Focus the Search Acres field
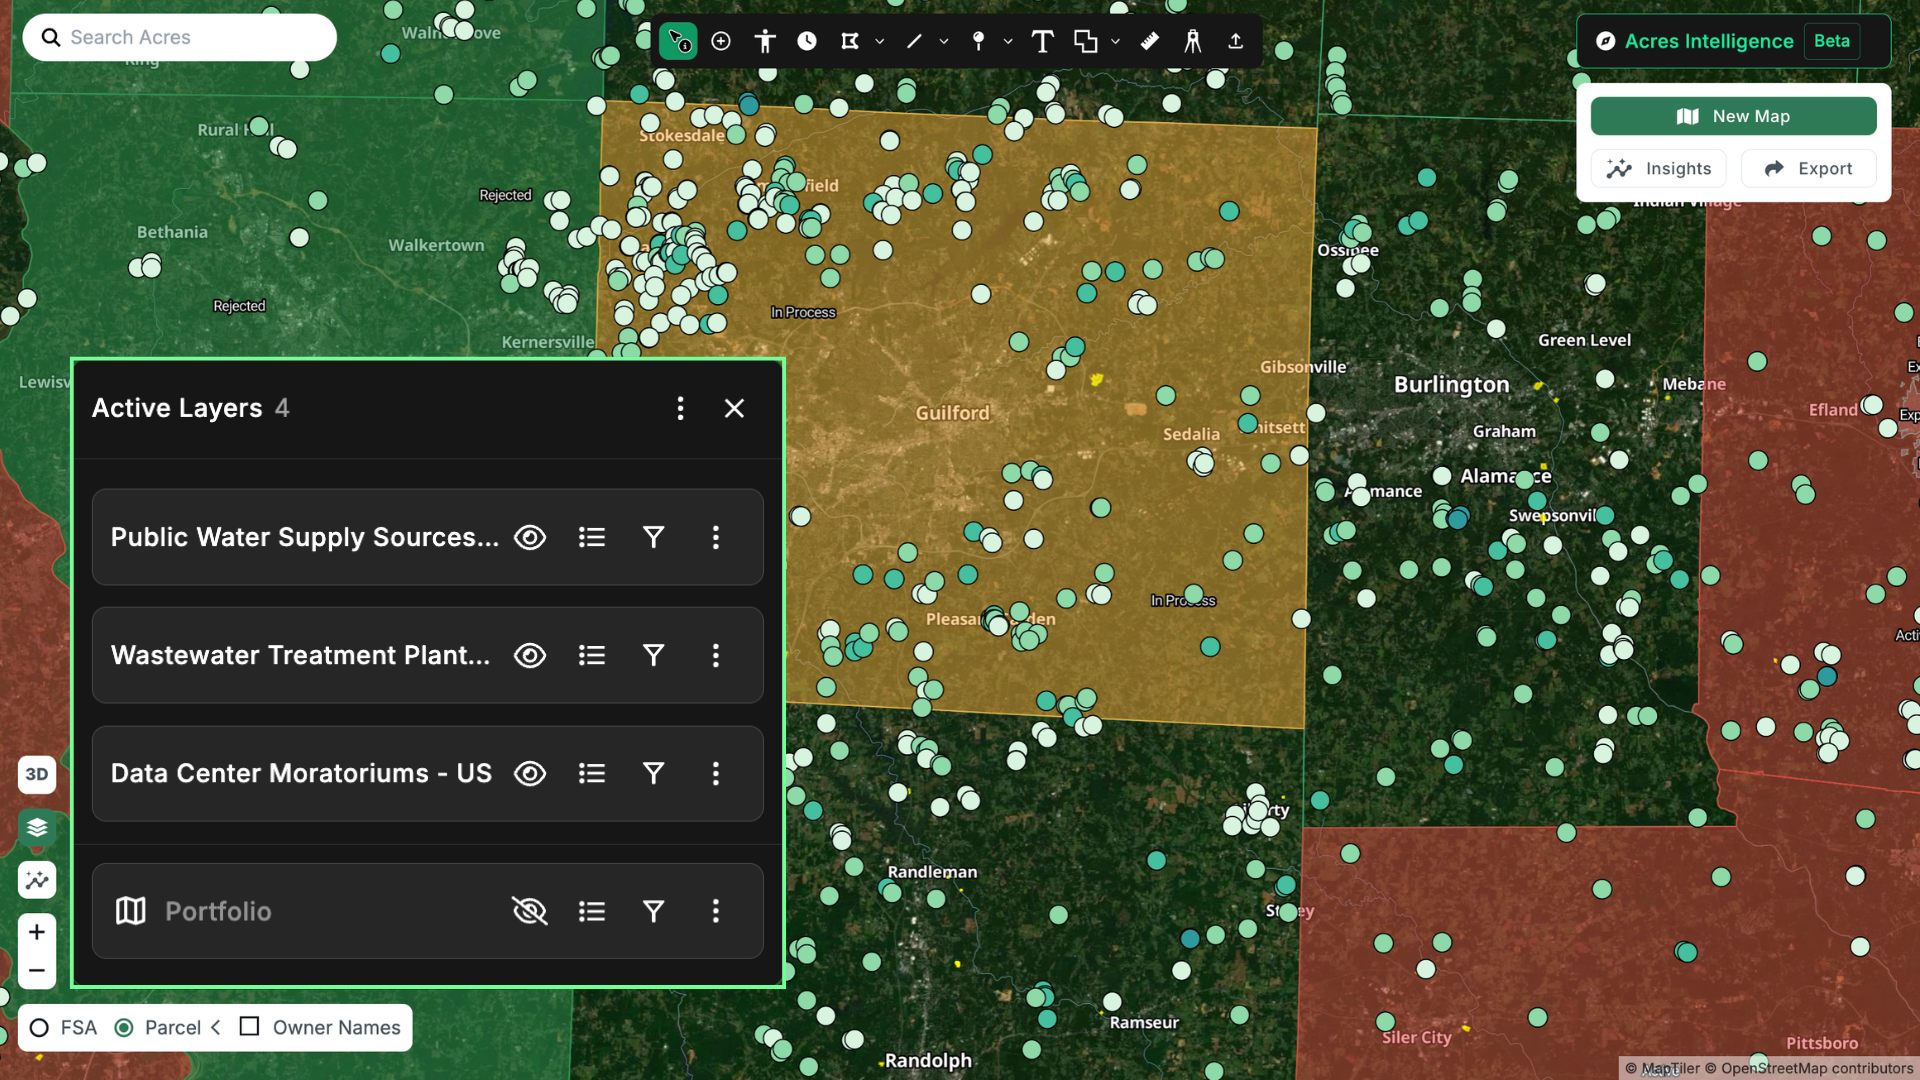The width and height of the screenshot is (1920, 1080). pyautogui.click(x=180, y=37)
